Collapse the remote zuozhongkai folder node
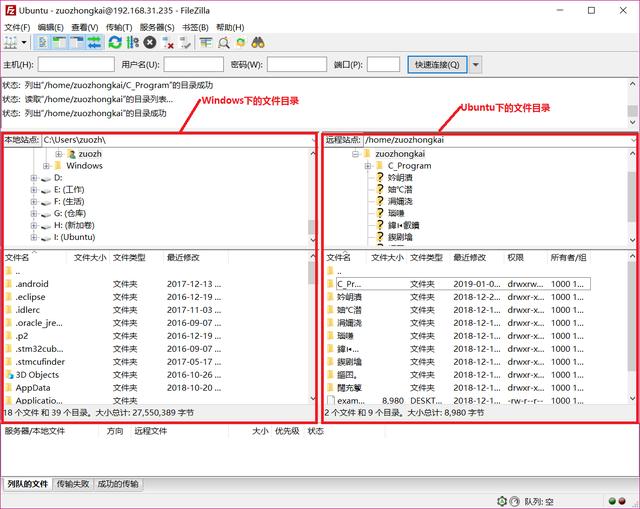640x509 pixels. [355, 154]
